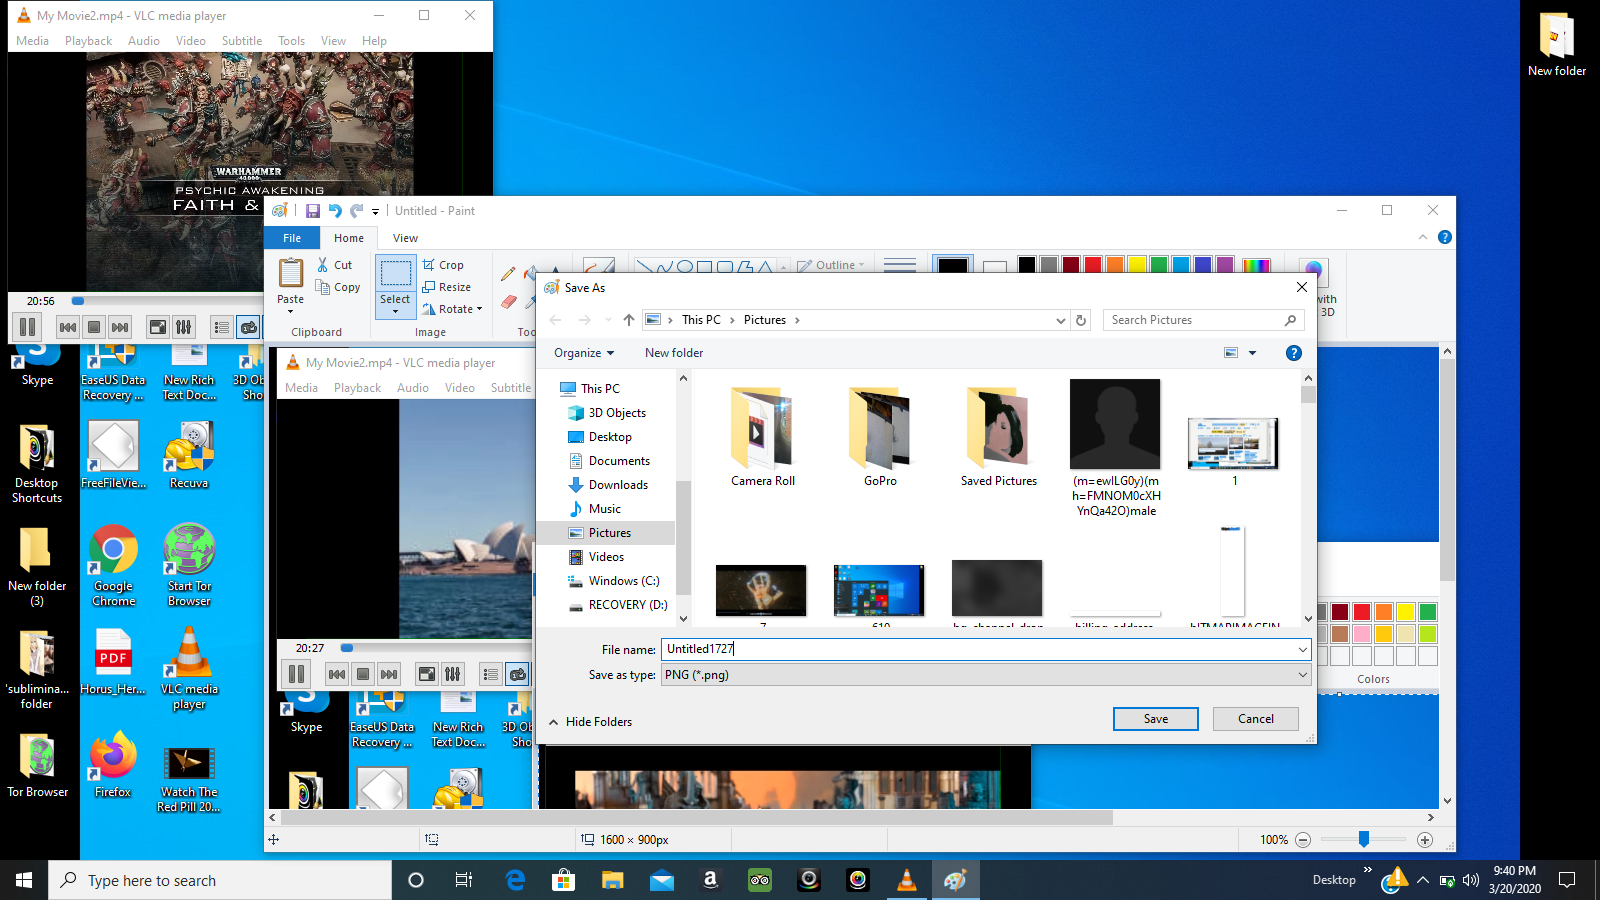Click the Search Pictures field
Screen dimensions: 1600x900
pyautogui.click(x=1203, y=320)
